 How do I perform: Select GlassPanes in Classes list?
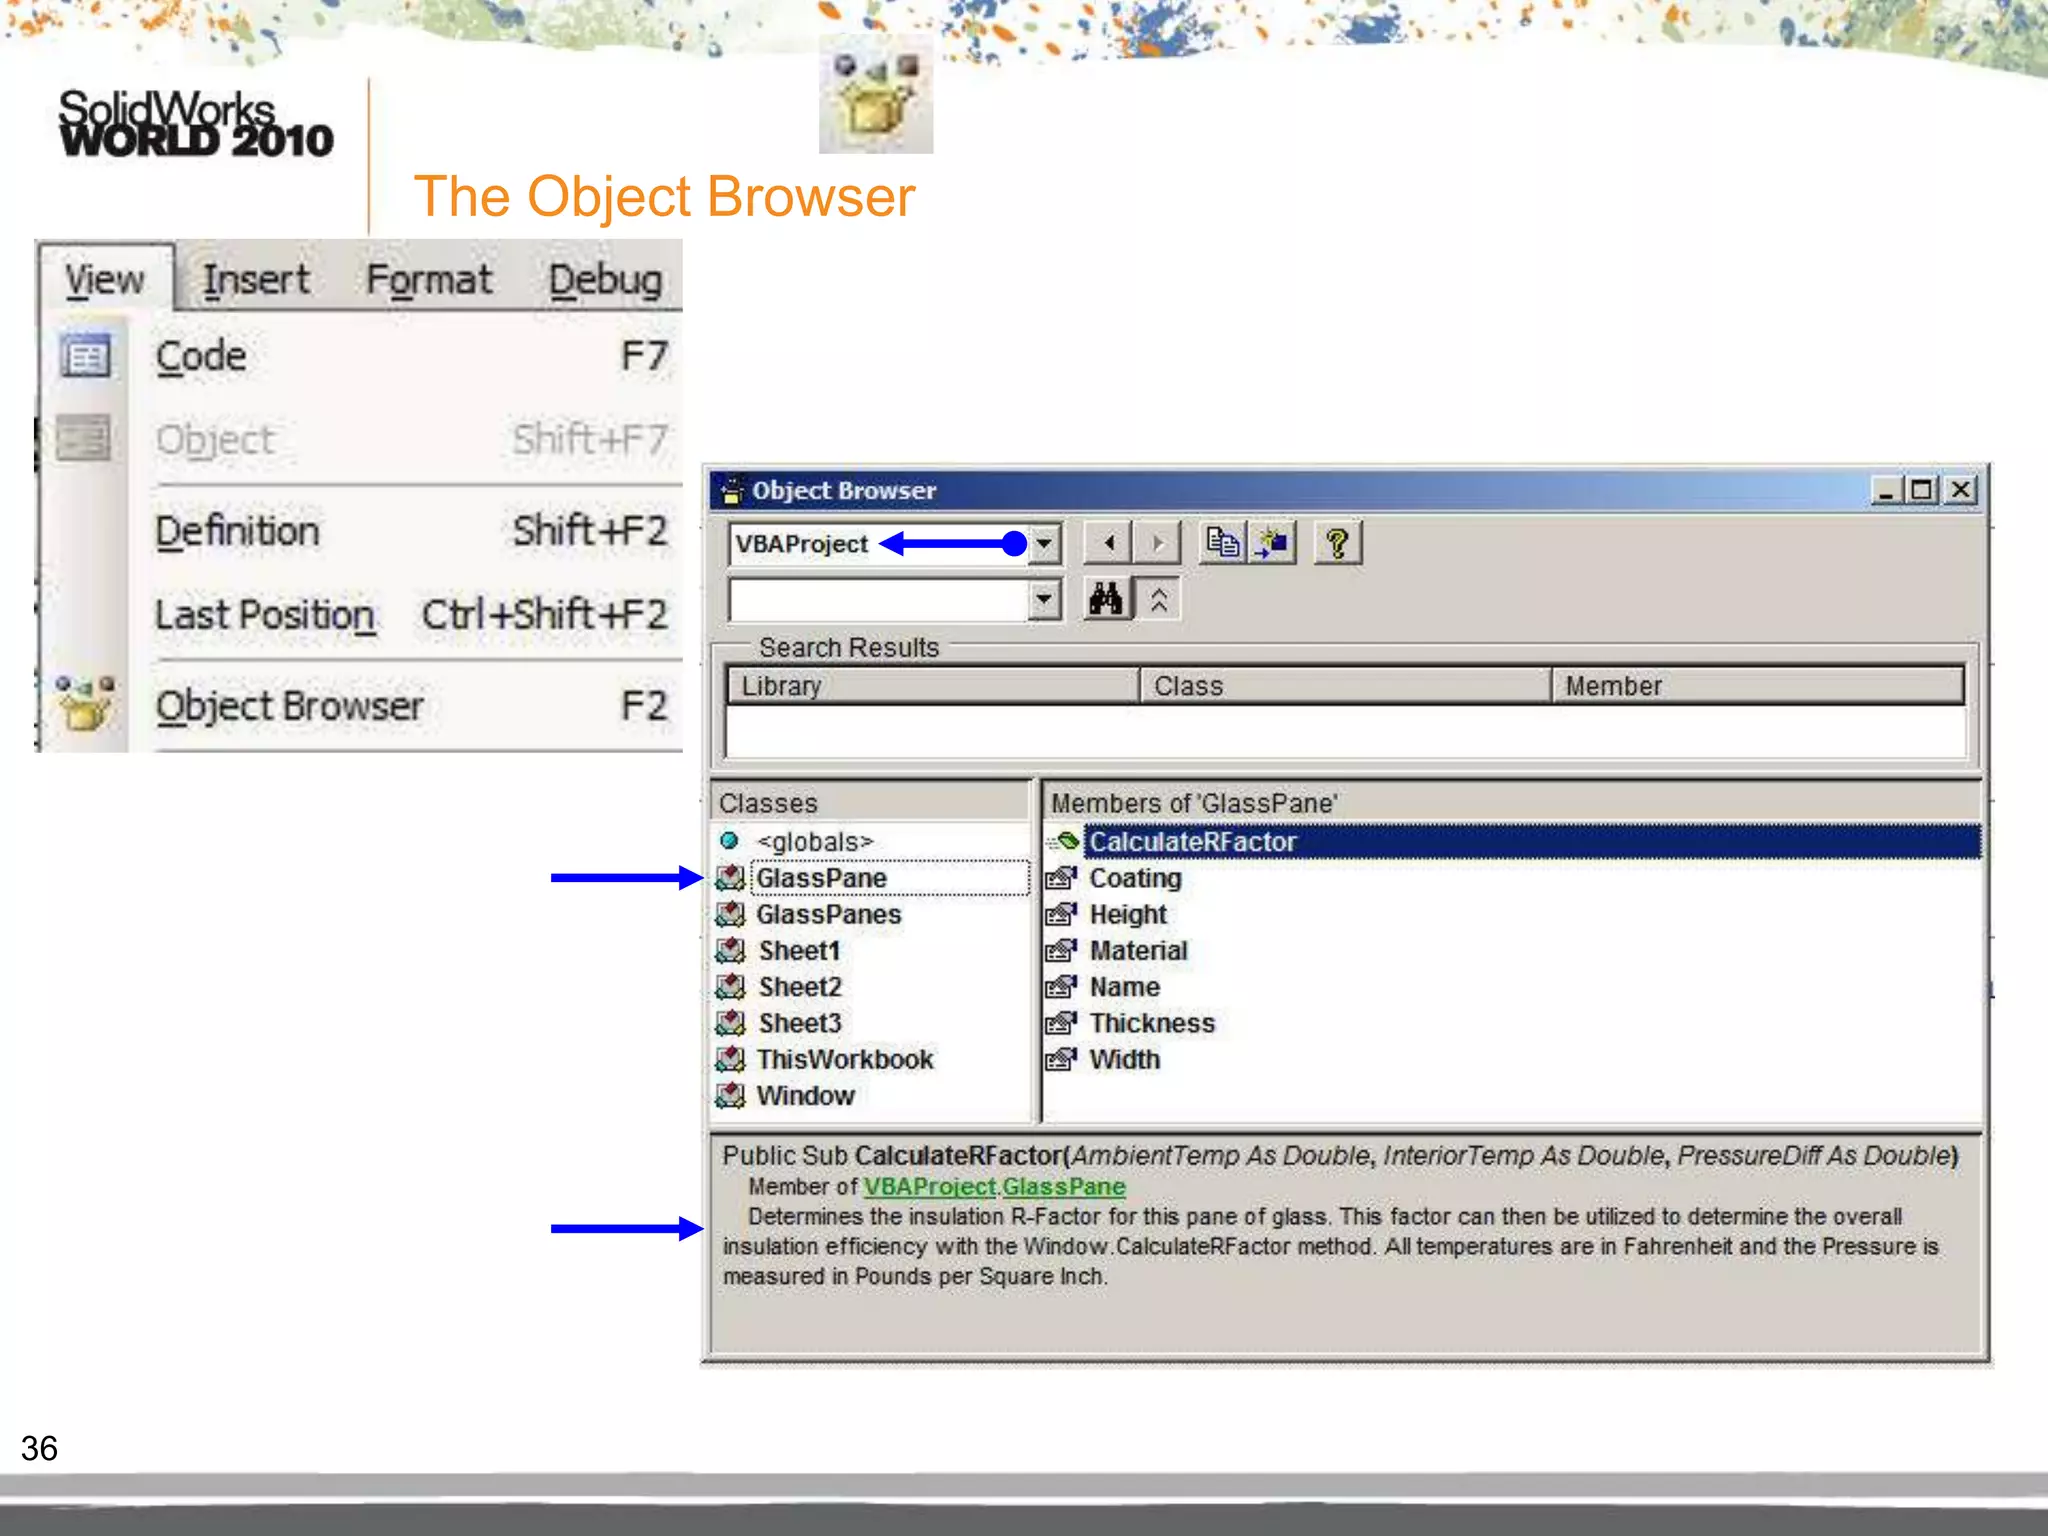[x=828, y=914]
